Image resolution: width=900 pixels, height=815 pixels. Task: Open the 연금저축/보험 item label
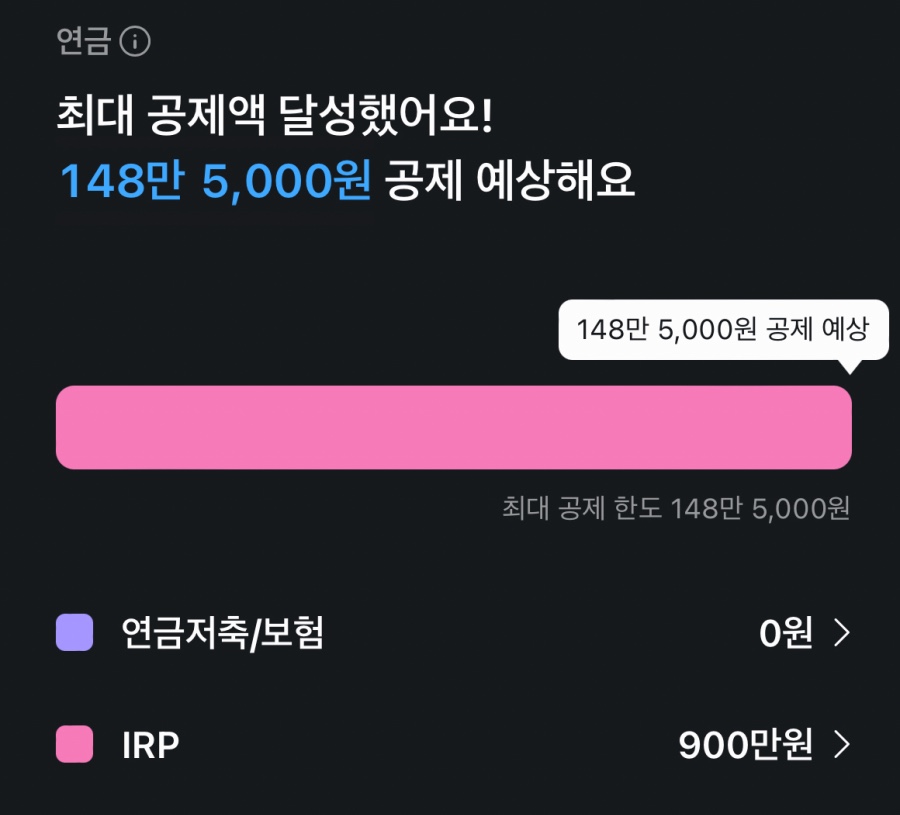coord(223,633)
